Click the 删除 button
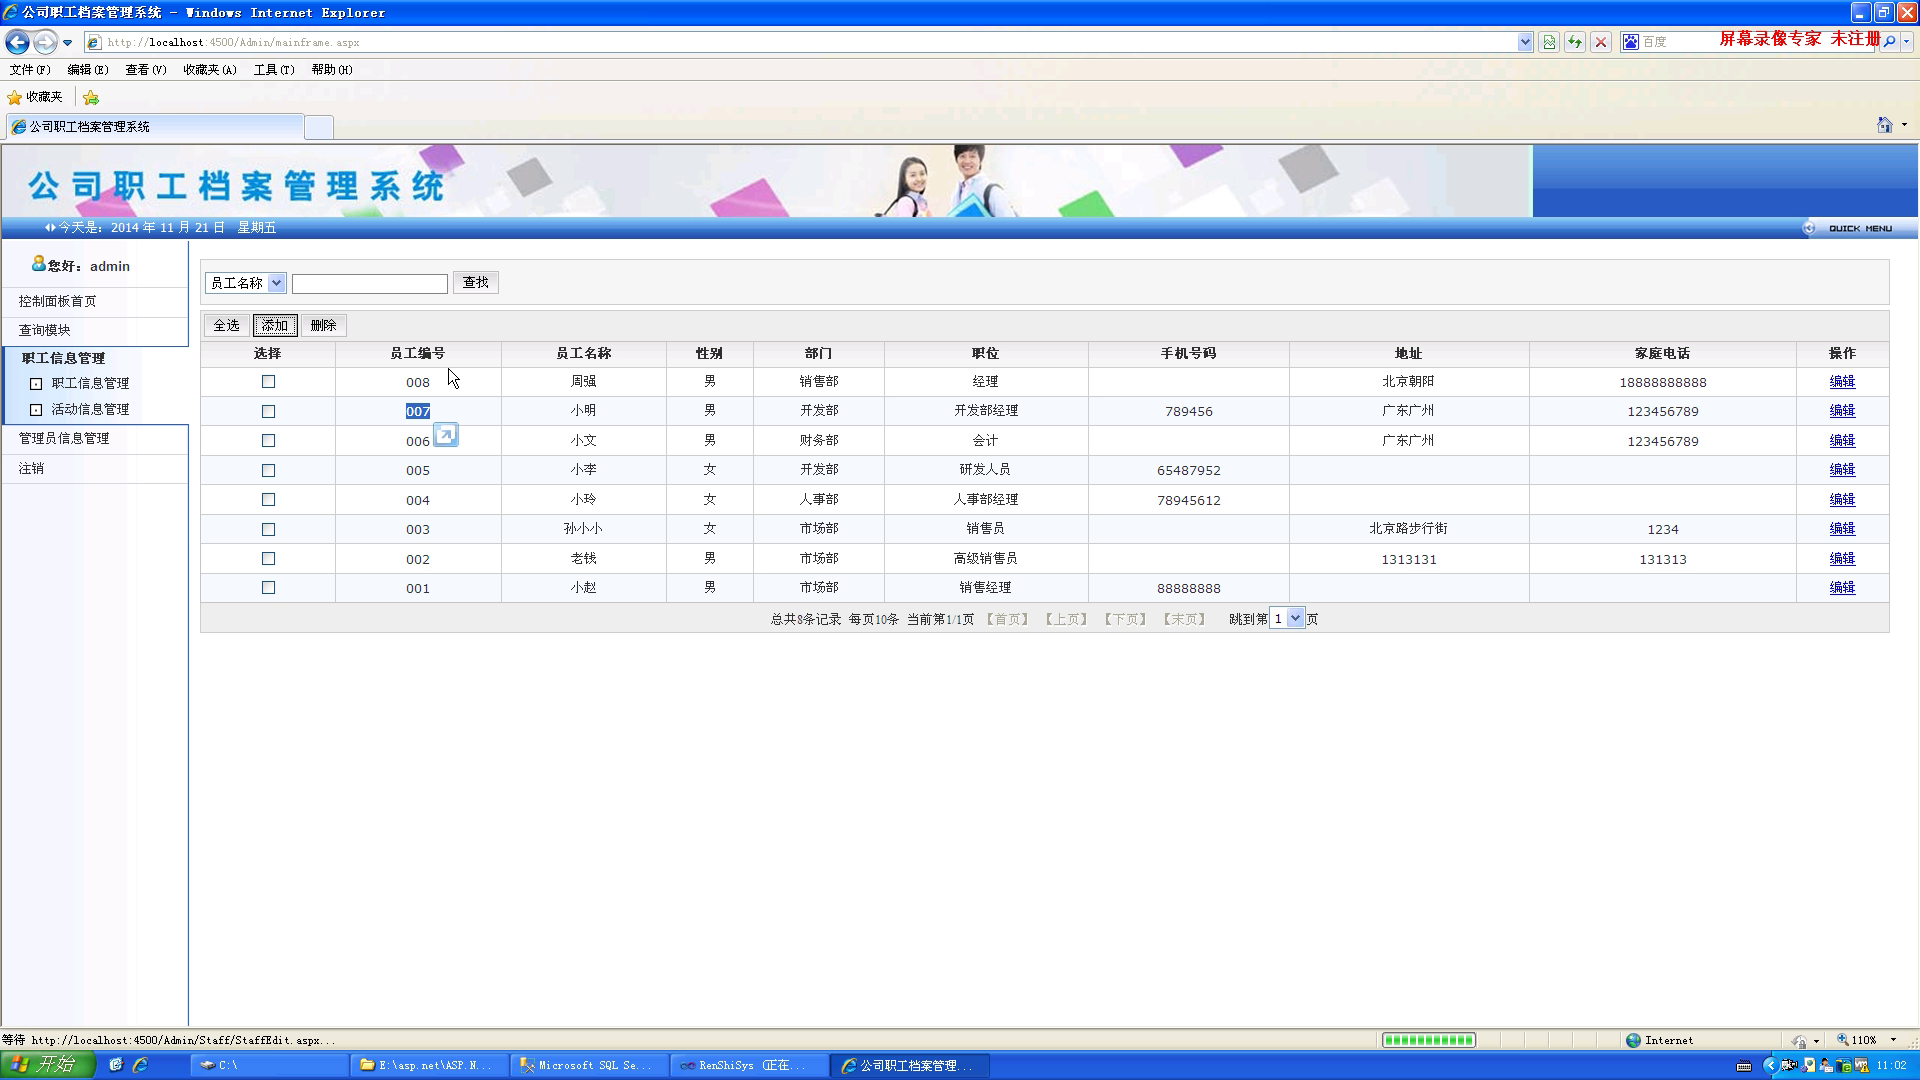The width and height of the screenshot is (1920, 1080). click(x=323, y=325)
